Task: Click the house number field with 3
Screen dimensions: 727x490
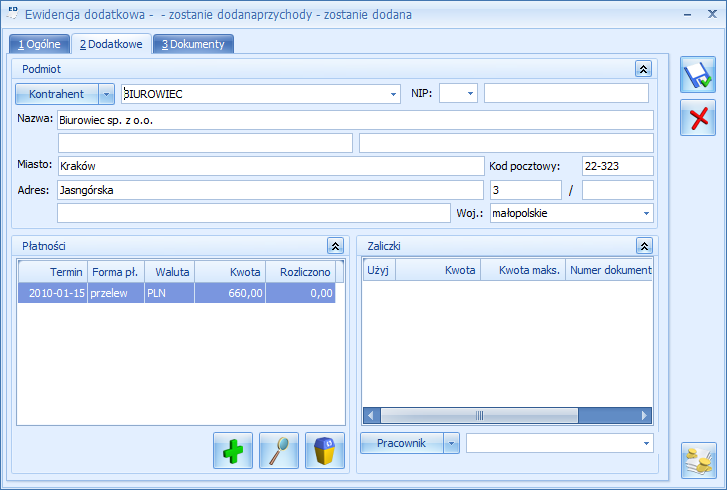Action: coord(526,190)
